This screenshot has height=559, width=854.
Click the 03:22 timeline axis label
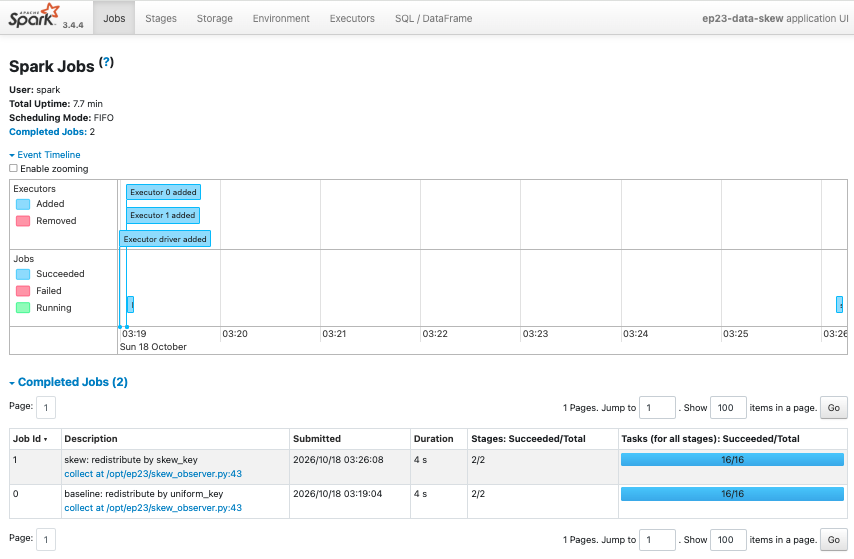coord(435,334)
